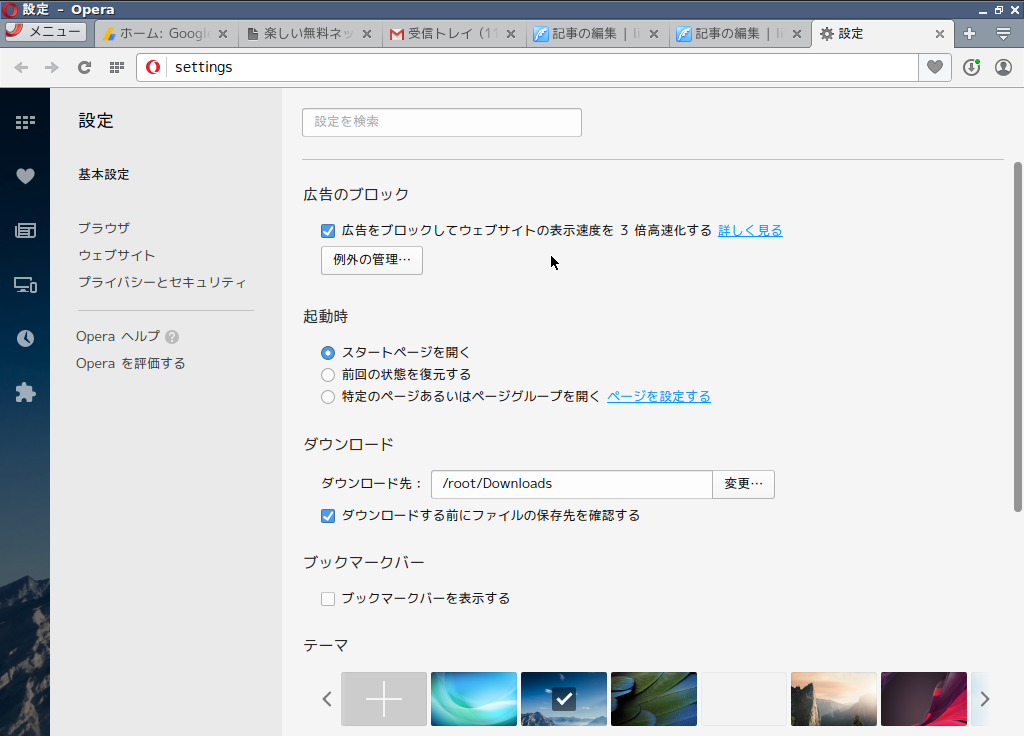
Task: Open ページを設定する link
Action: [x=659, y=396]
